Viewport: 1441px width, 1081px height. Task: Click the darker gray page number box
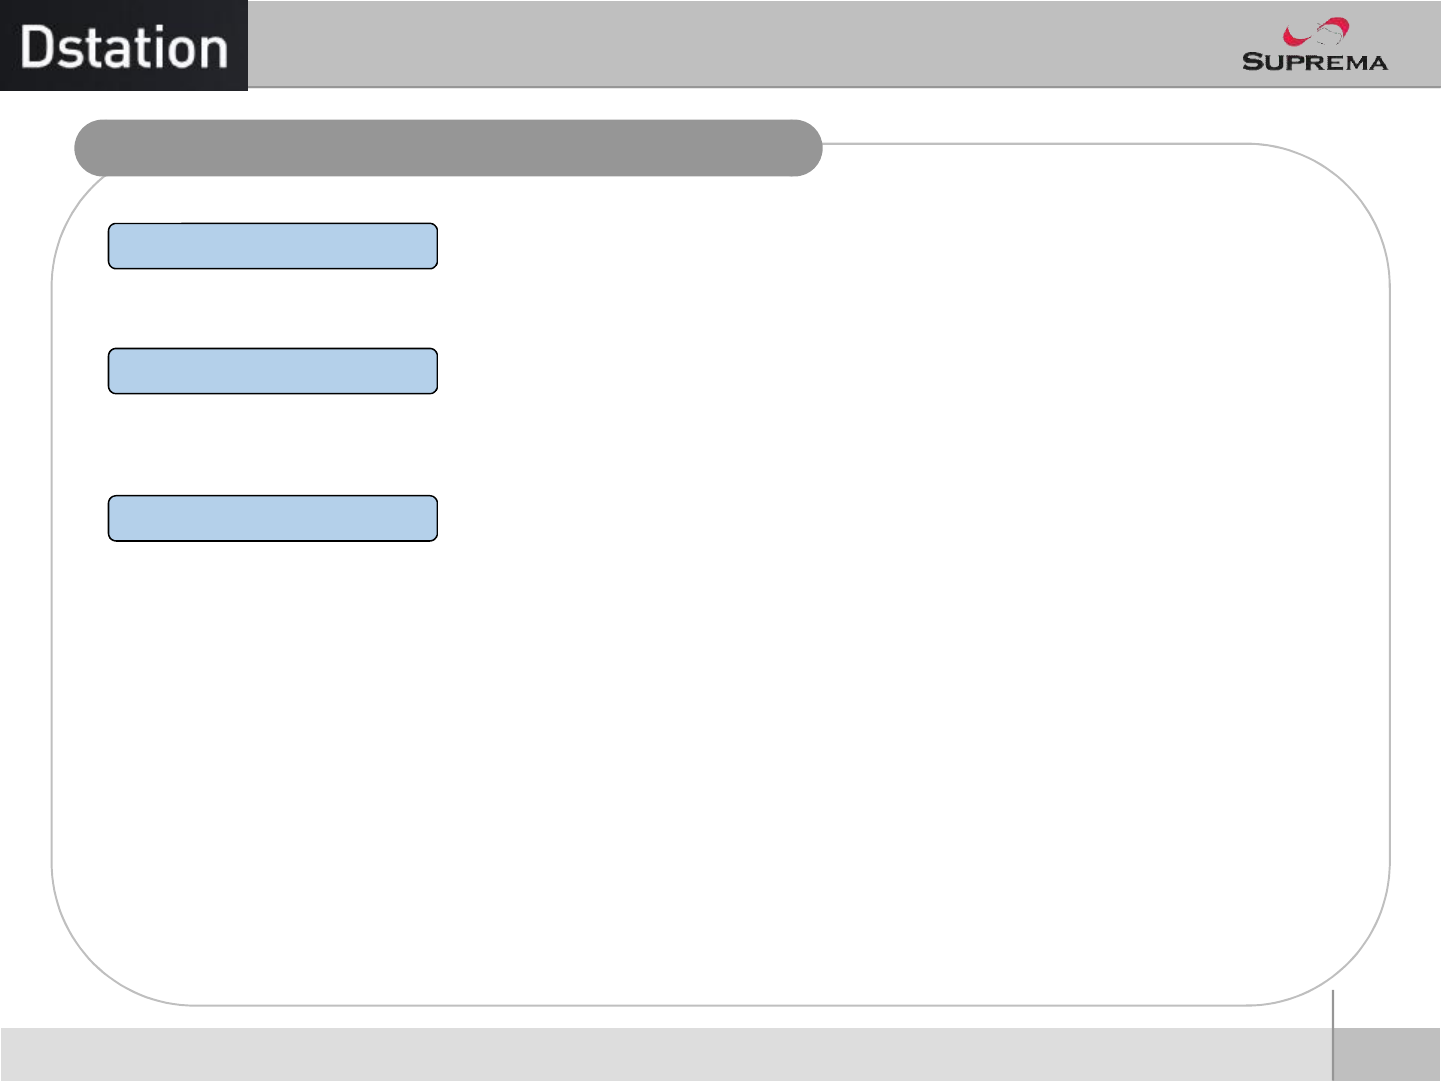coord(1387,1054)
